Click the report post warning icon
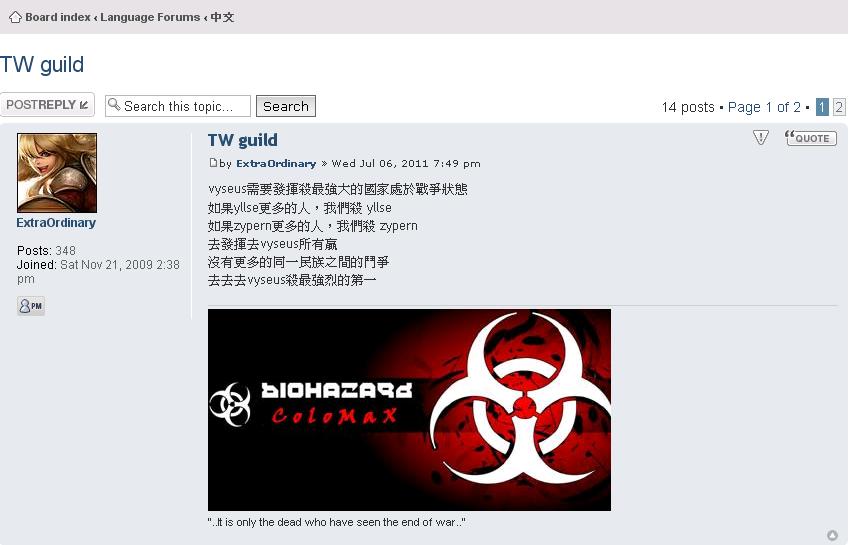Image resolution: width=849 pixels, height=545 pixels. pyautogui.click(x=761, y=137)
